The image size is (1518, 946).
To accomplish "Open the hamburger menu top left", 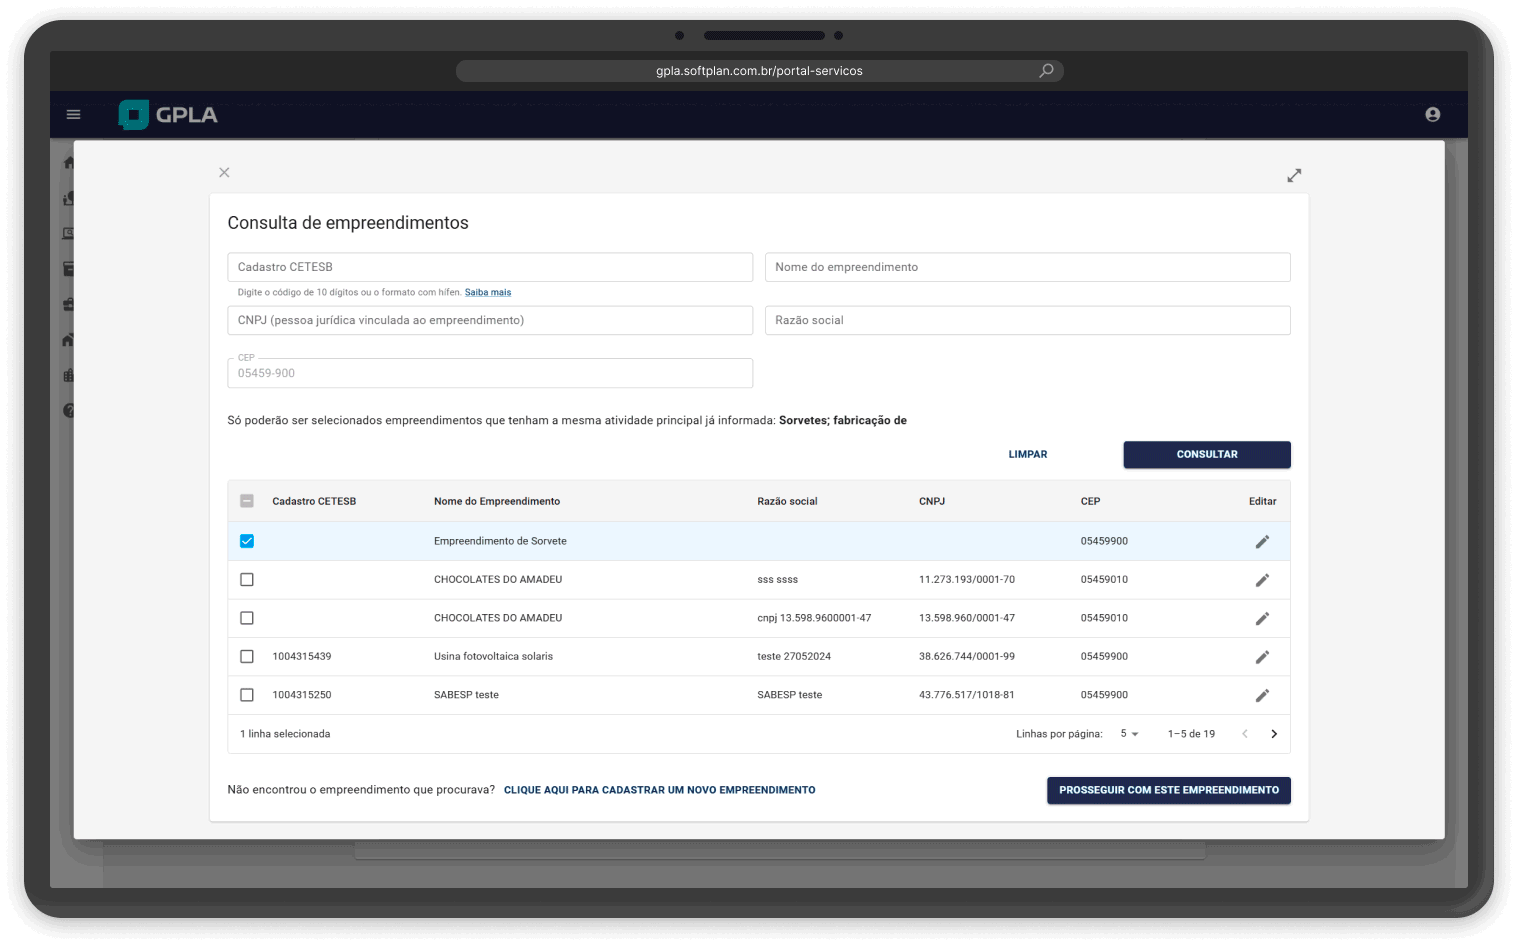I will (73, 114).
